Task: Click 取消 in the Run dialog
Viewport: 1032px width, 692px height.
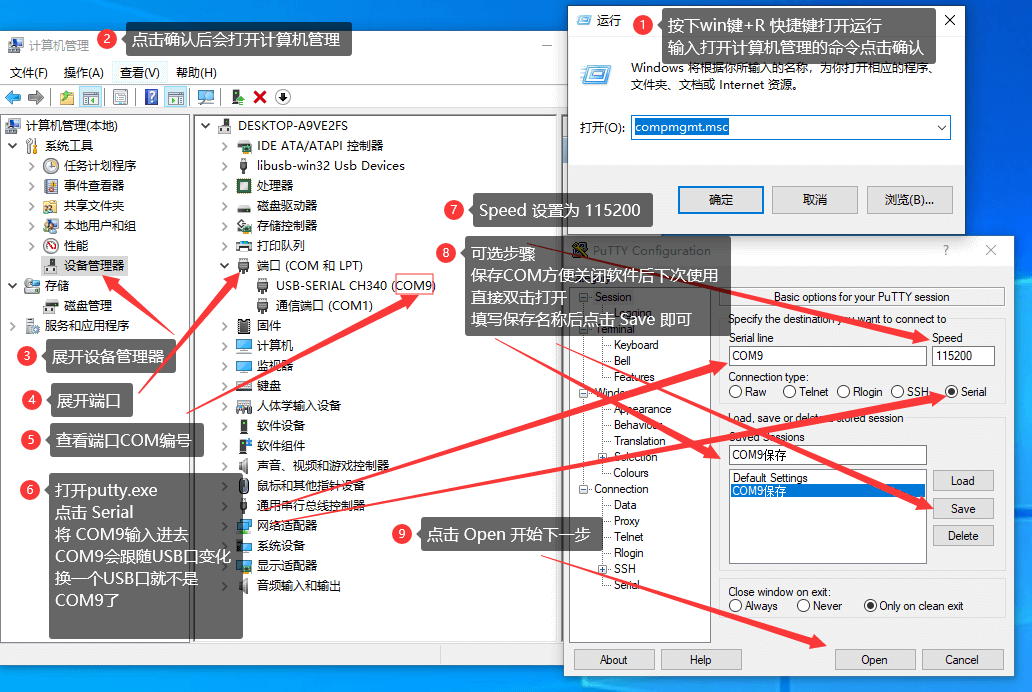Action: tap(815, 200)
